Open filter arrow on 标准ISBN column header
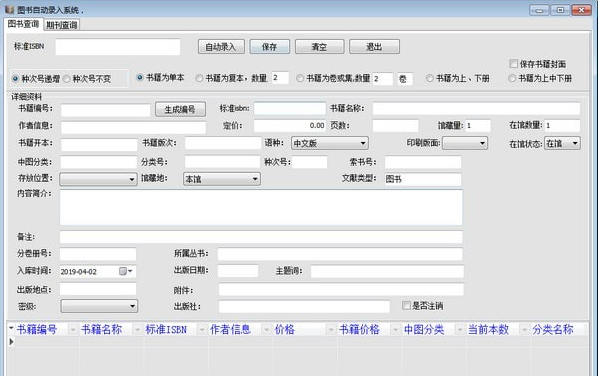Viewport: 600px width, 376px height. (x=202, y=329)
